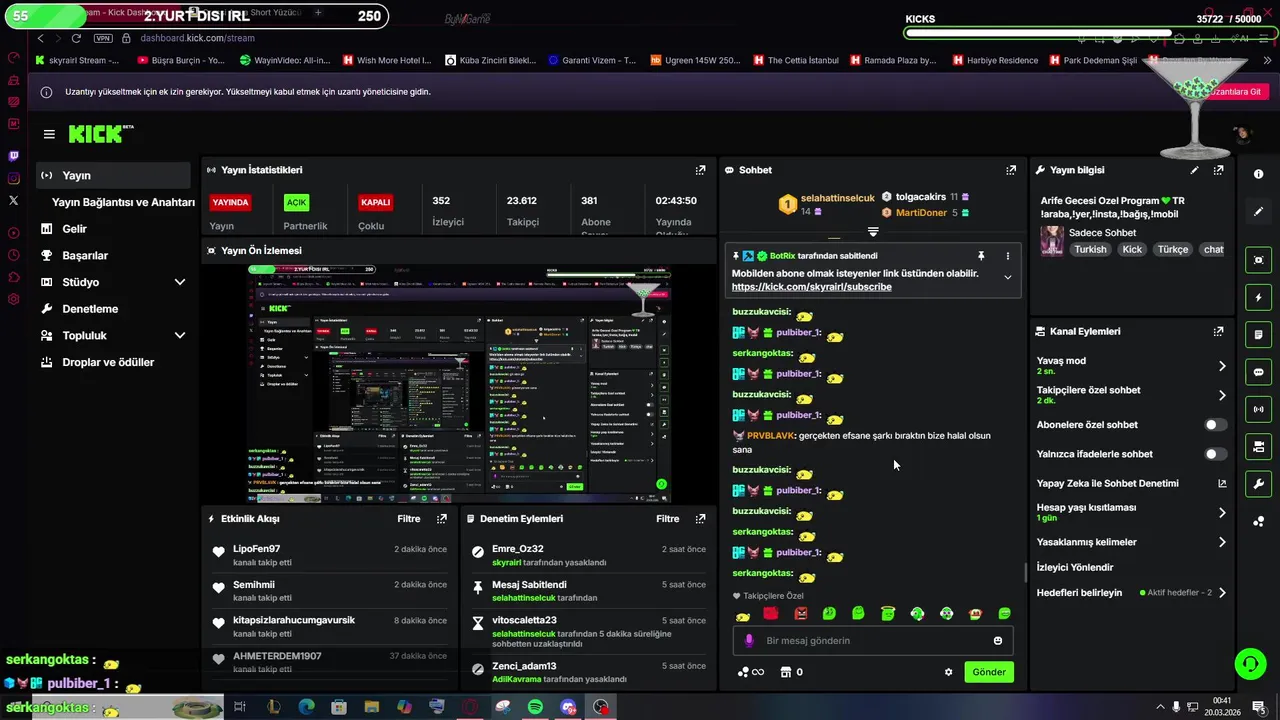Image resolution: width=1280 pixels, height=720 pixels.
Task: Pop out the Denetim Eylemleri panel
Action: click(x=701, y=519)
